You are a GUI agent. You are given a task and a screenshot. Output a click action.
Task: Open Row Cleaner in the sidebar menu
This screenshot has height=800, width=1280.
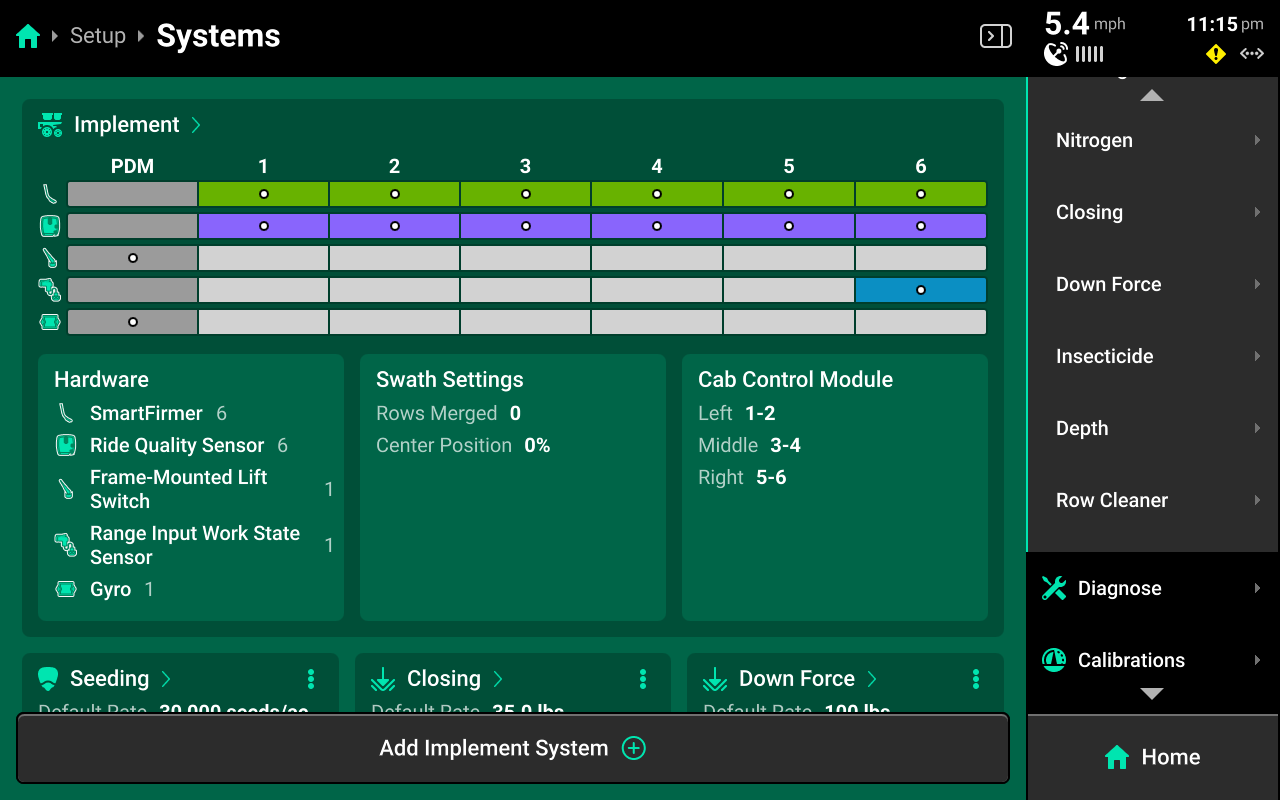click(x=1153, y=500)
